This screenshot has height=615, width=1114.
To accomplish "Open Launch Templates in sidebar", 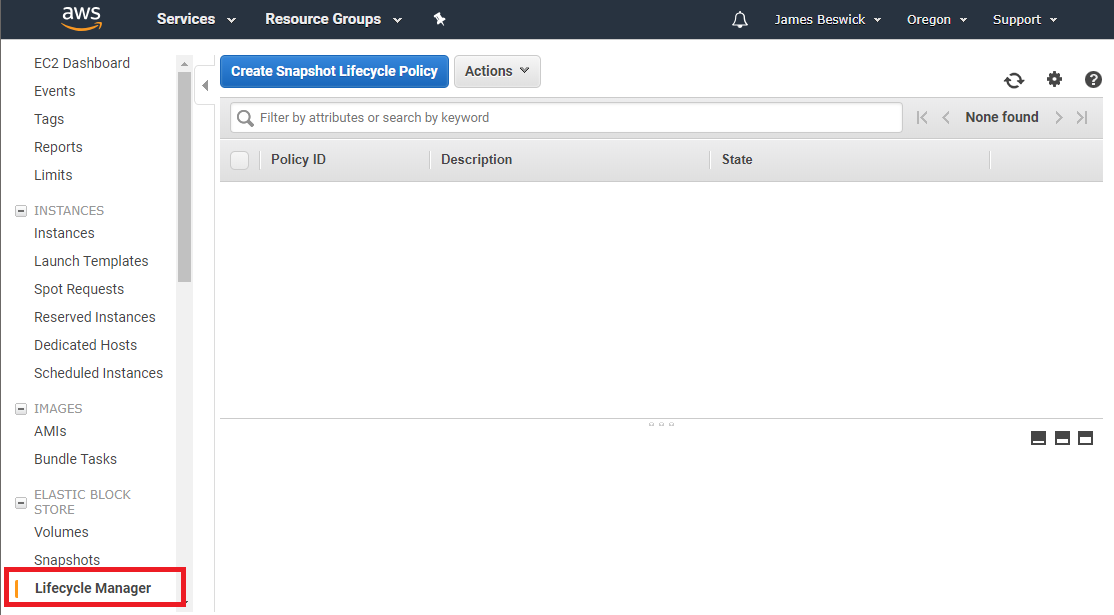I will pos(91,261).
